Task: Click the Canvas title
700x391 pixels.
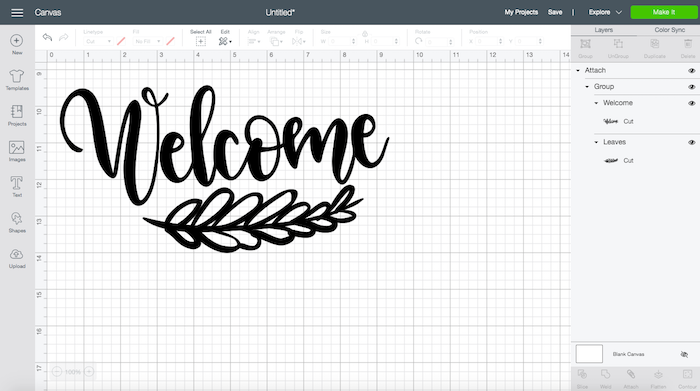Action: [x=48, y=12]
